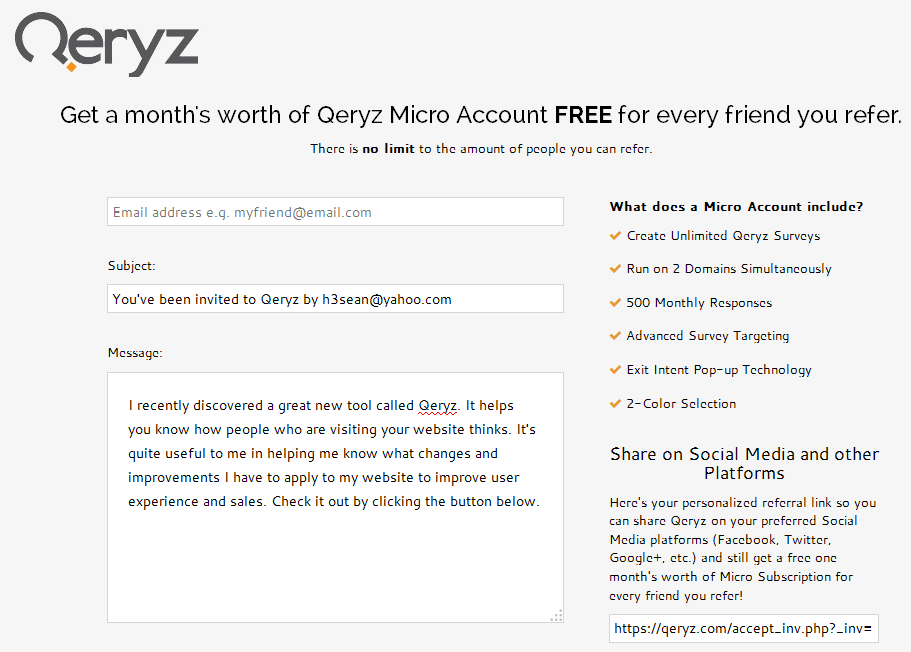Viewport: 911px width, 652px height.
Task: Click checkmark next to Run on 2 Domains Simultaneously
Action: (x=615, y=268)
